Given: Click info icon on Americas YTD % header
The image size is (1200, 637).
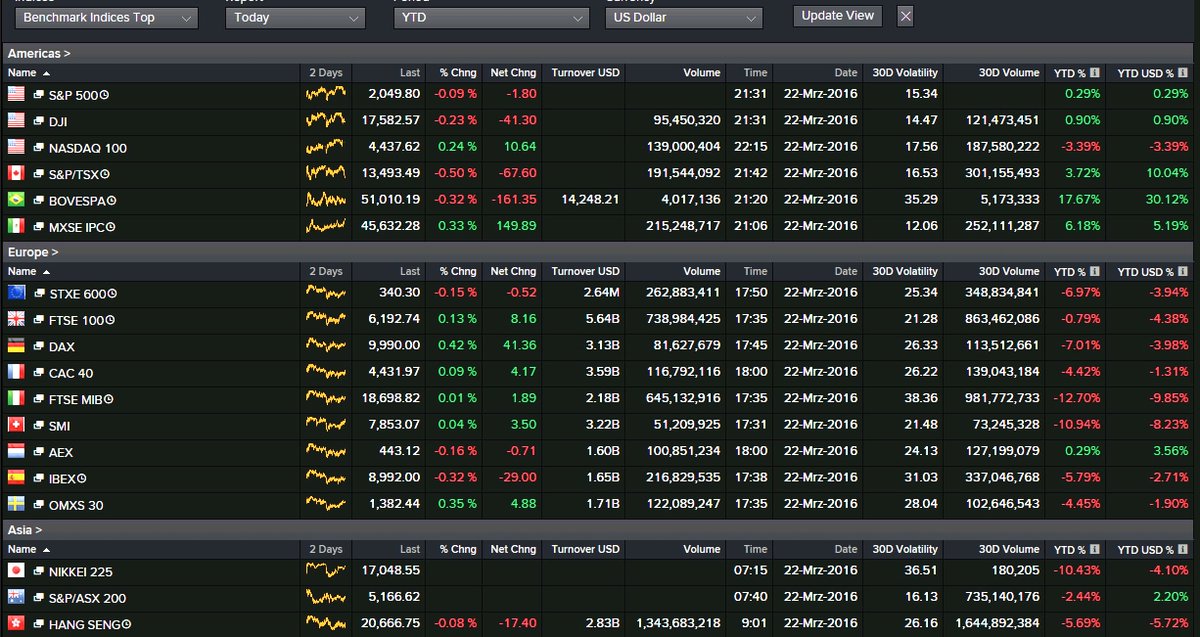Looking at the screenshot, I should (1095, 73).
